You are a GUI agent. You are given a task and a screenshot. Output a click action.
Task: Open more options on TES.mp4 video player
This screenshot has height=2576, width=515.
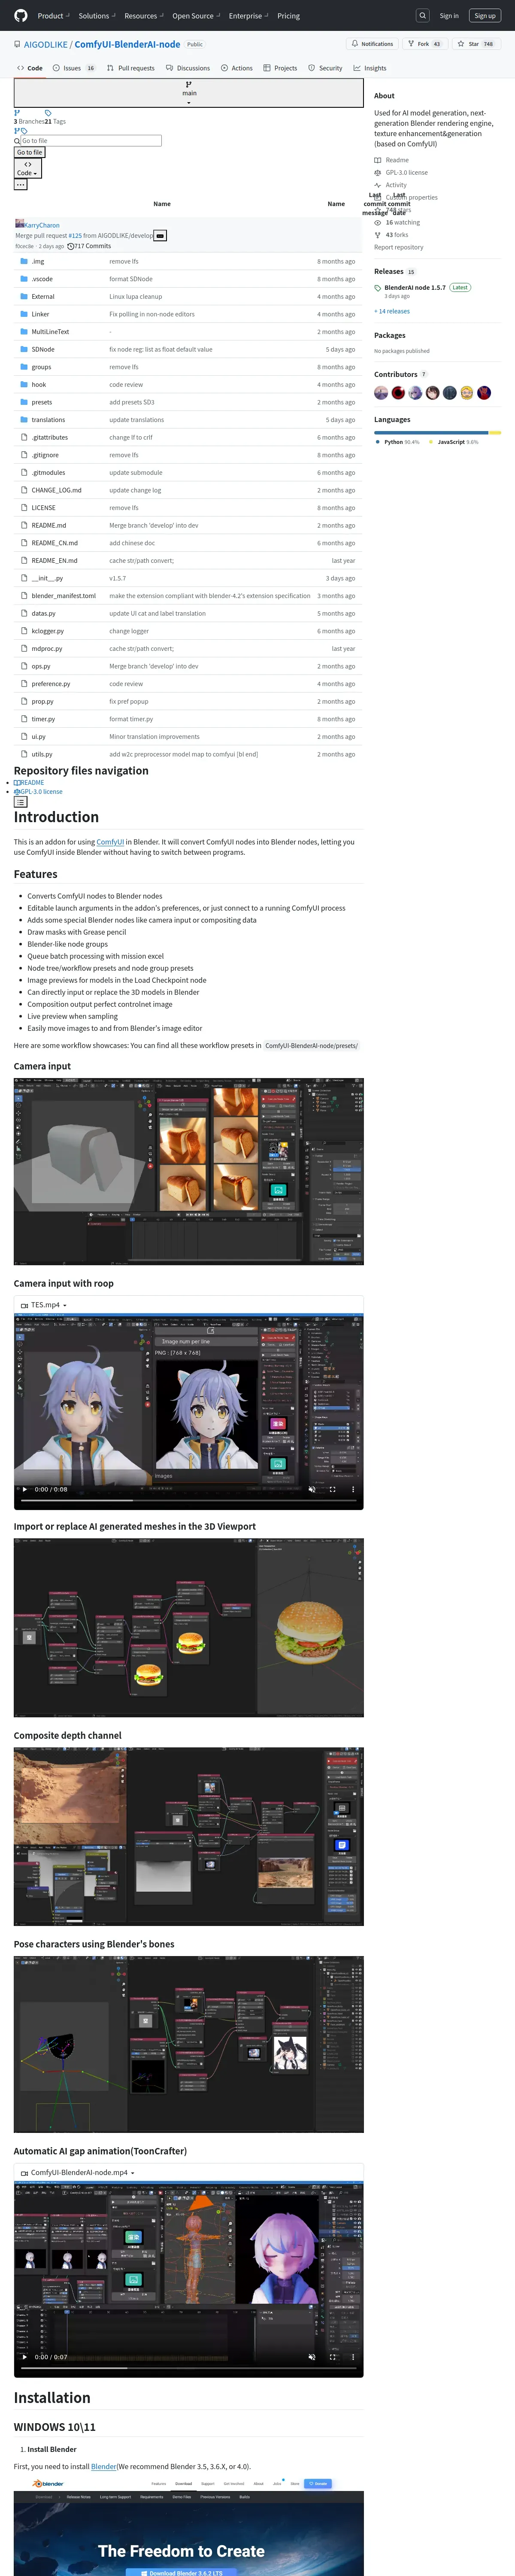click(x=353, y=1490)
